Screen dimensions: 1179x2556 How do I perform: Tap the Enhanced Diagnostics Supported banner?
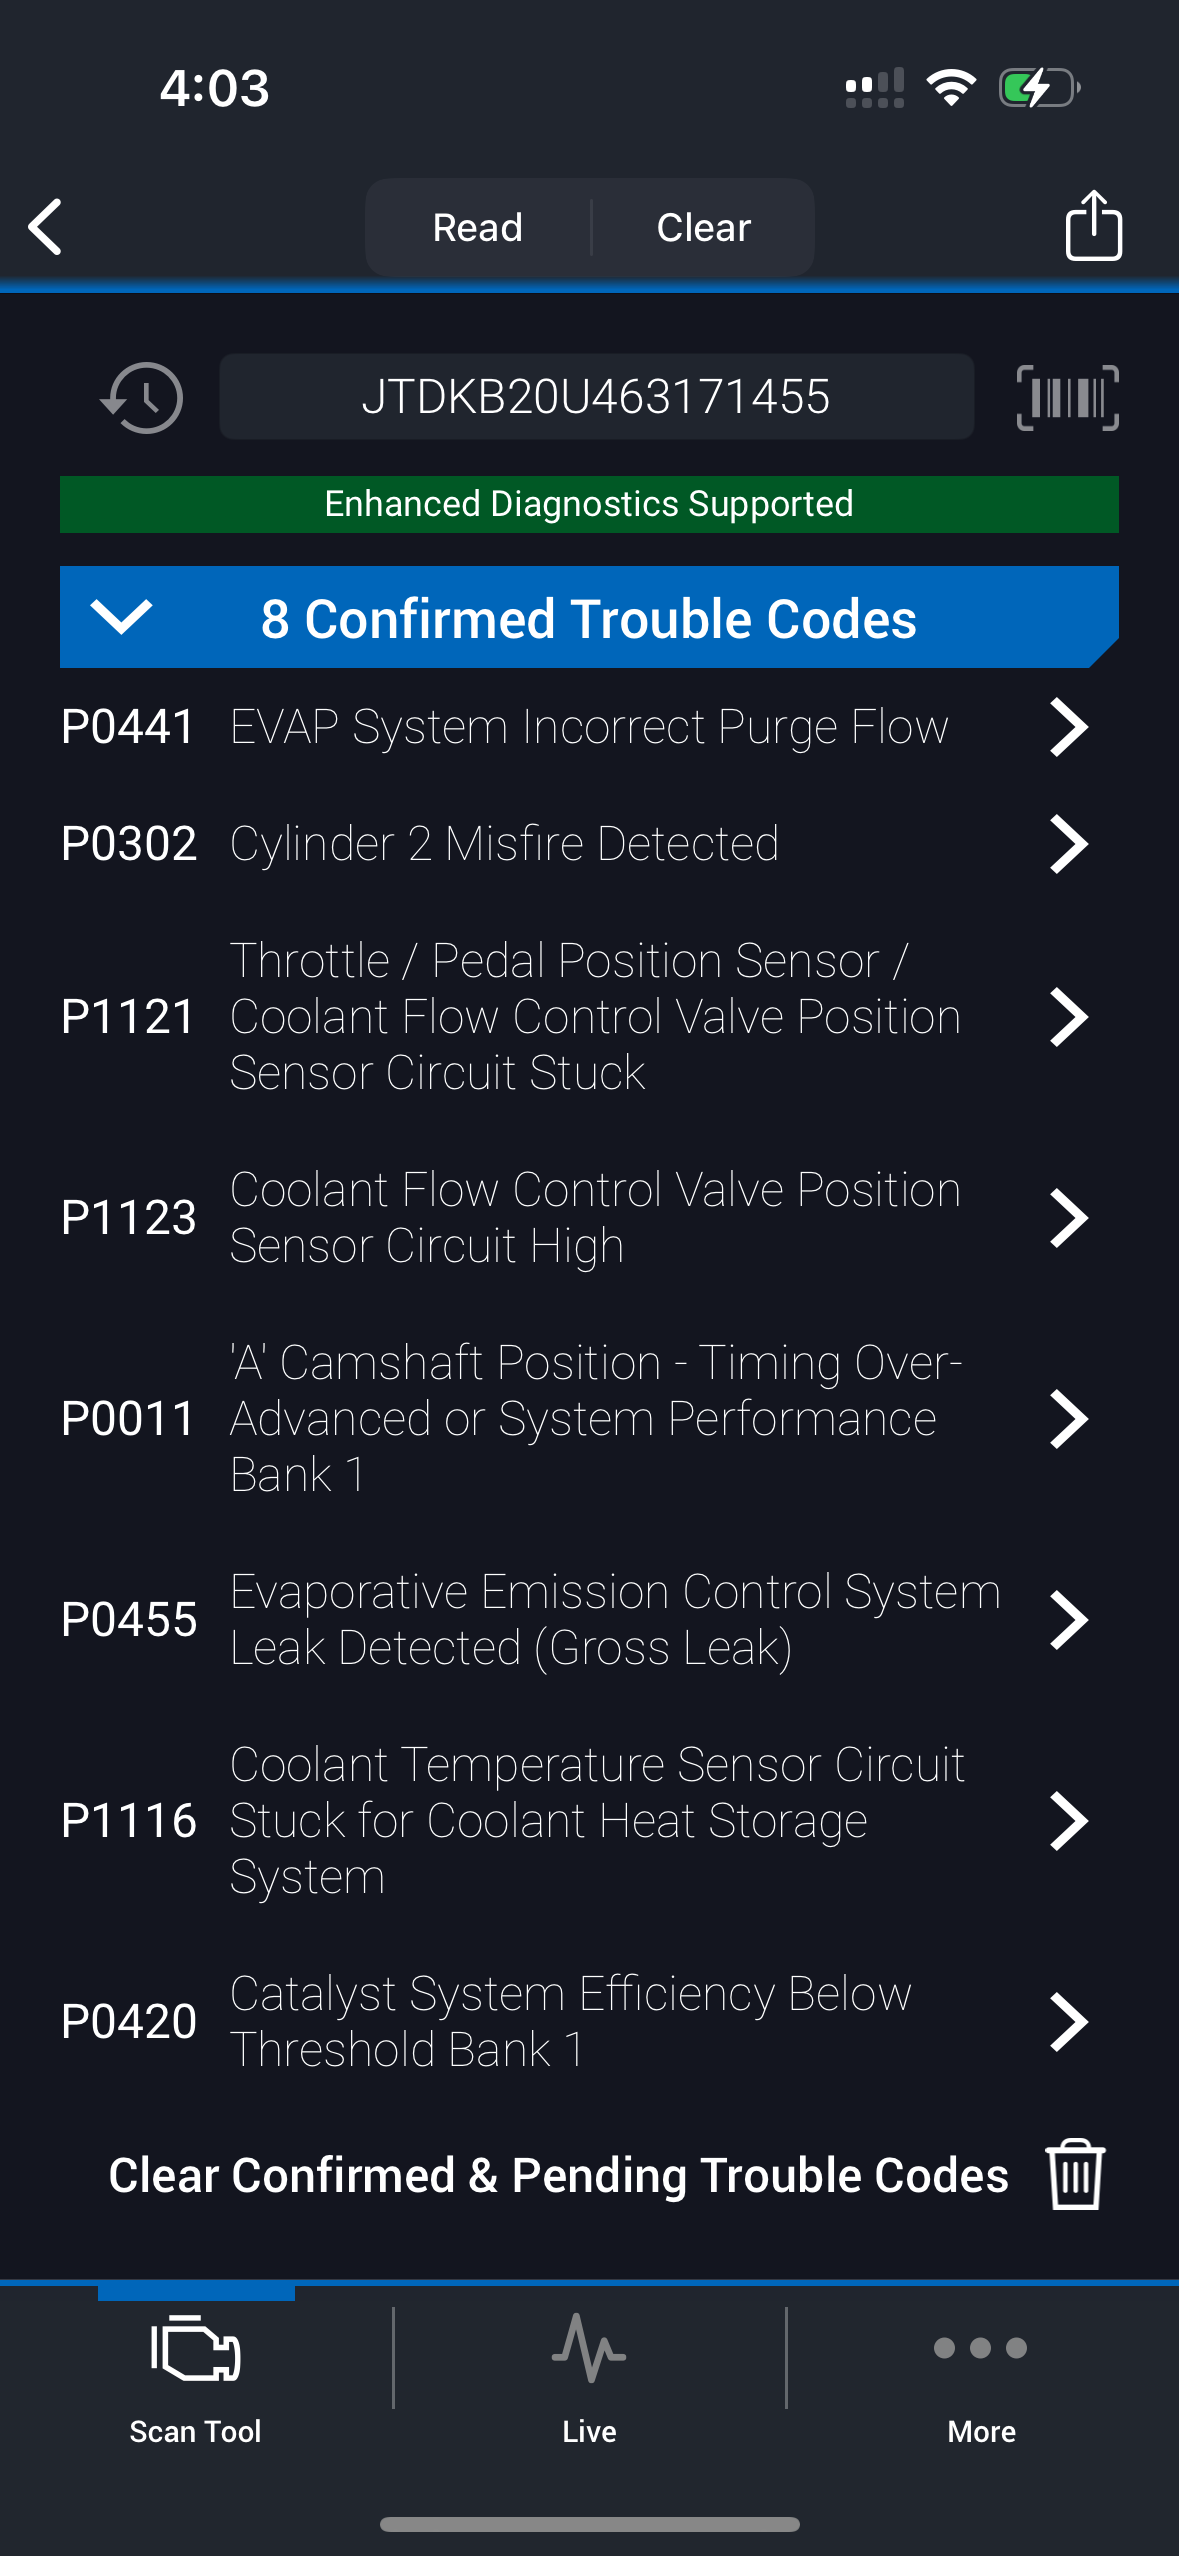(x=589, y=504)
